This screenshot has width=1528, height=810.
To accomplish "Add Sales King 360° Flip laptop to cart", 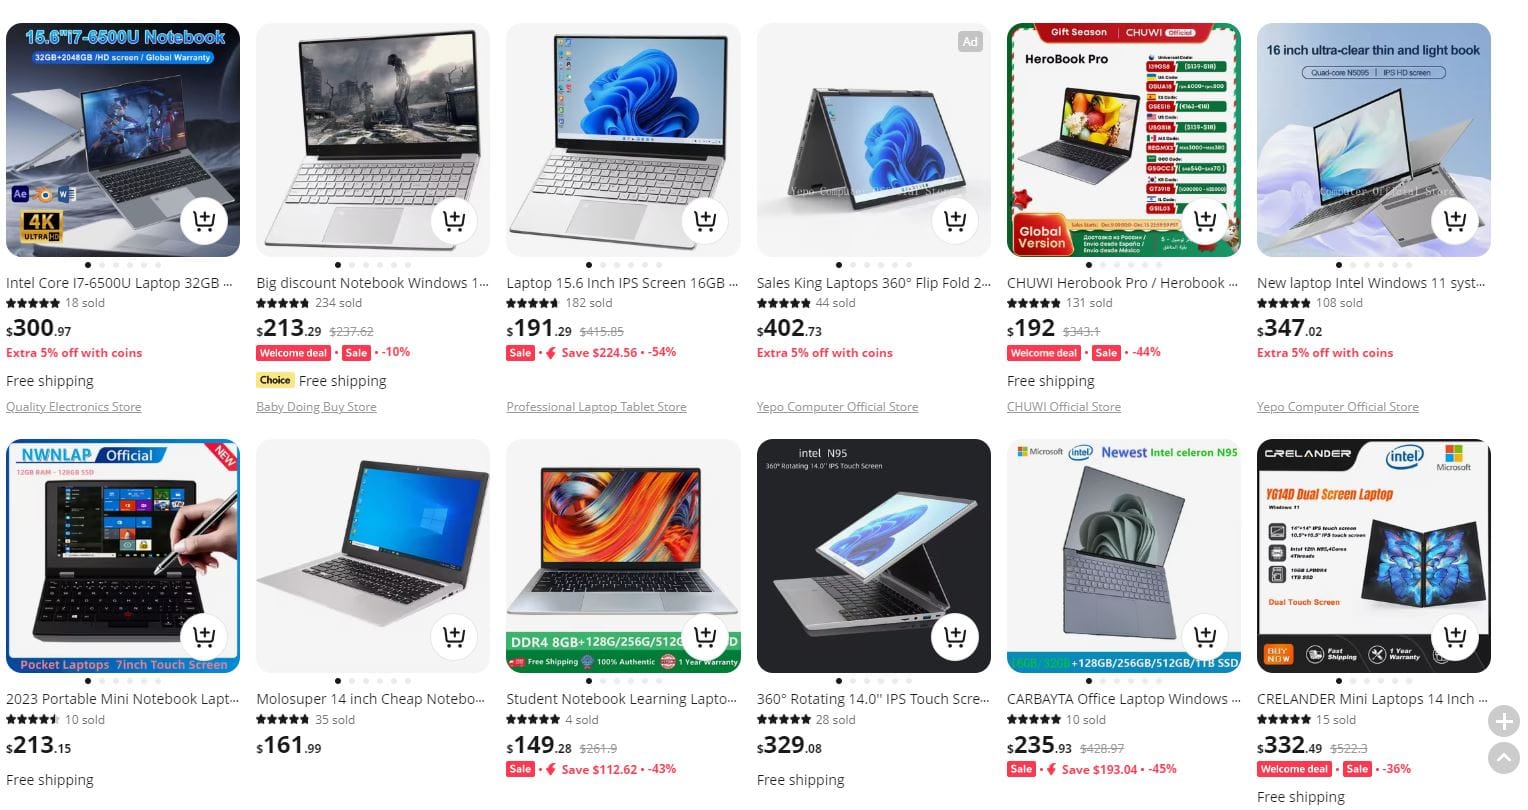I will pyautogui.click(x=955, y=221).
